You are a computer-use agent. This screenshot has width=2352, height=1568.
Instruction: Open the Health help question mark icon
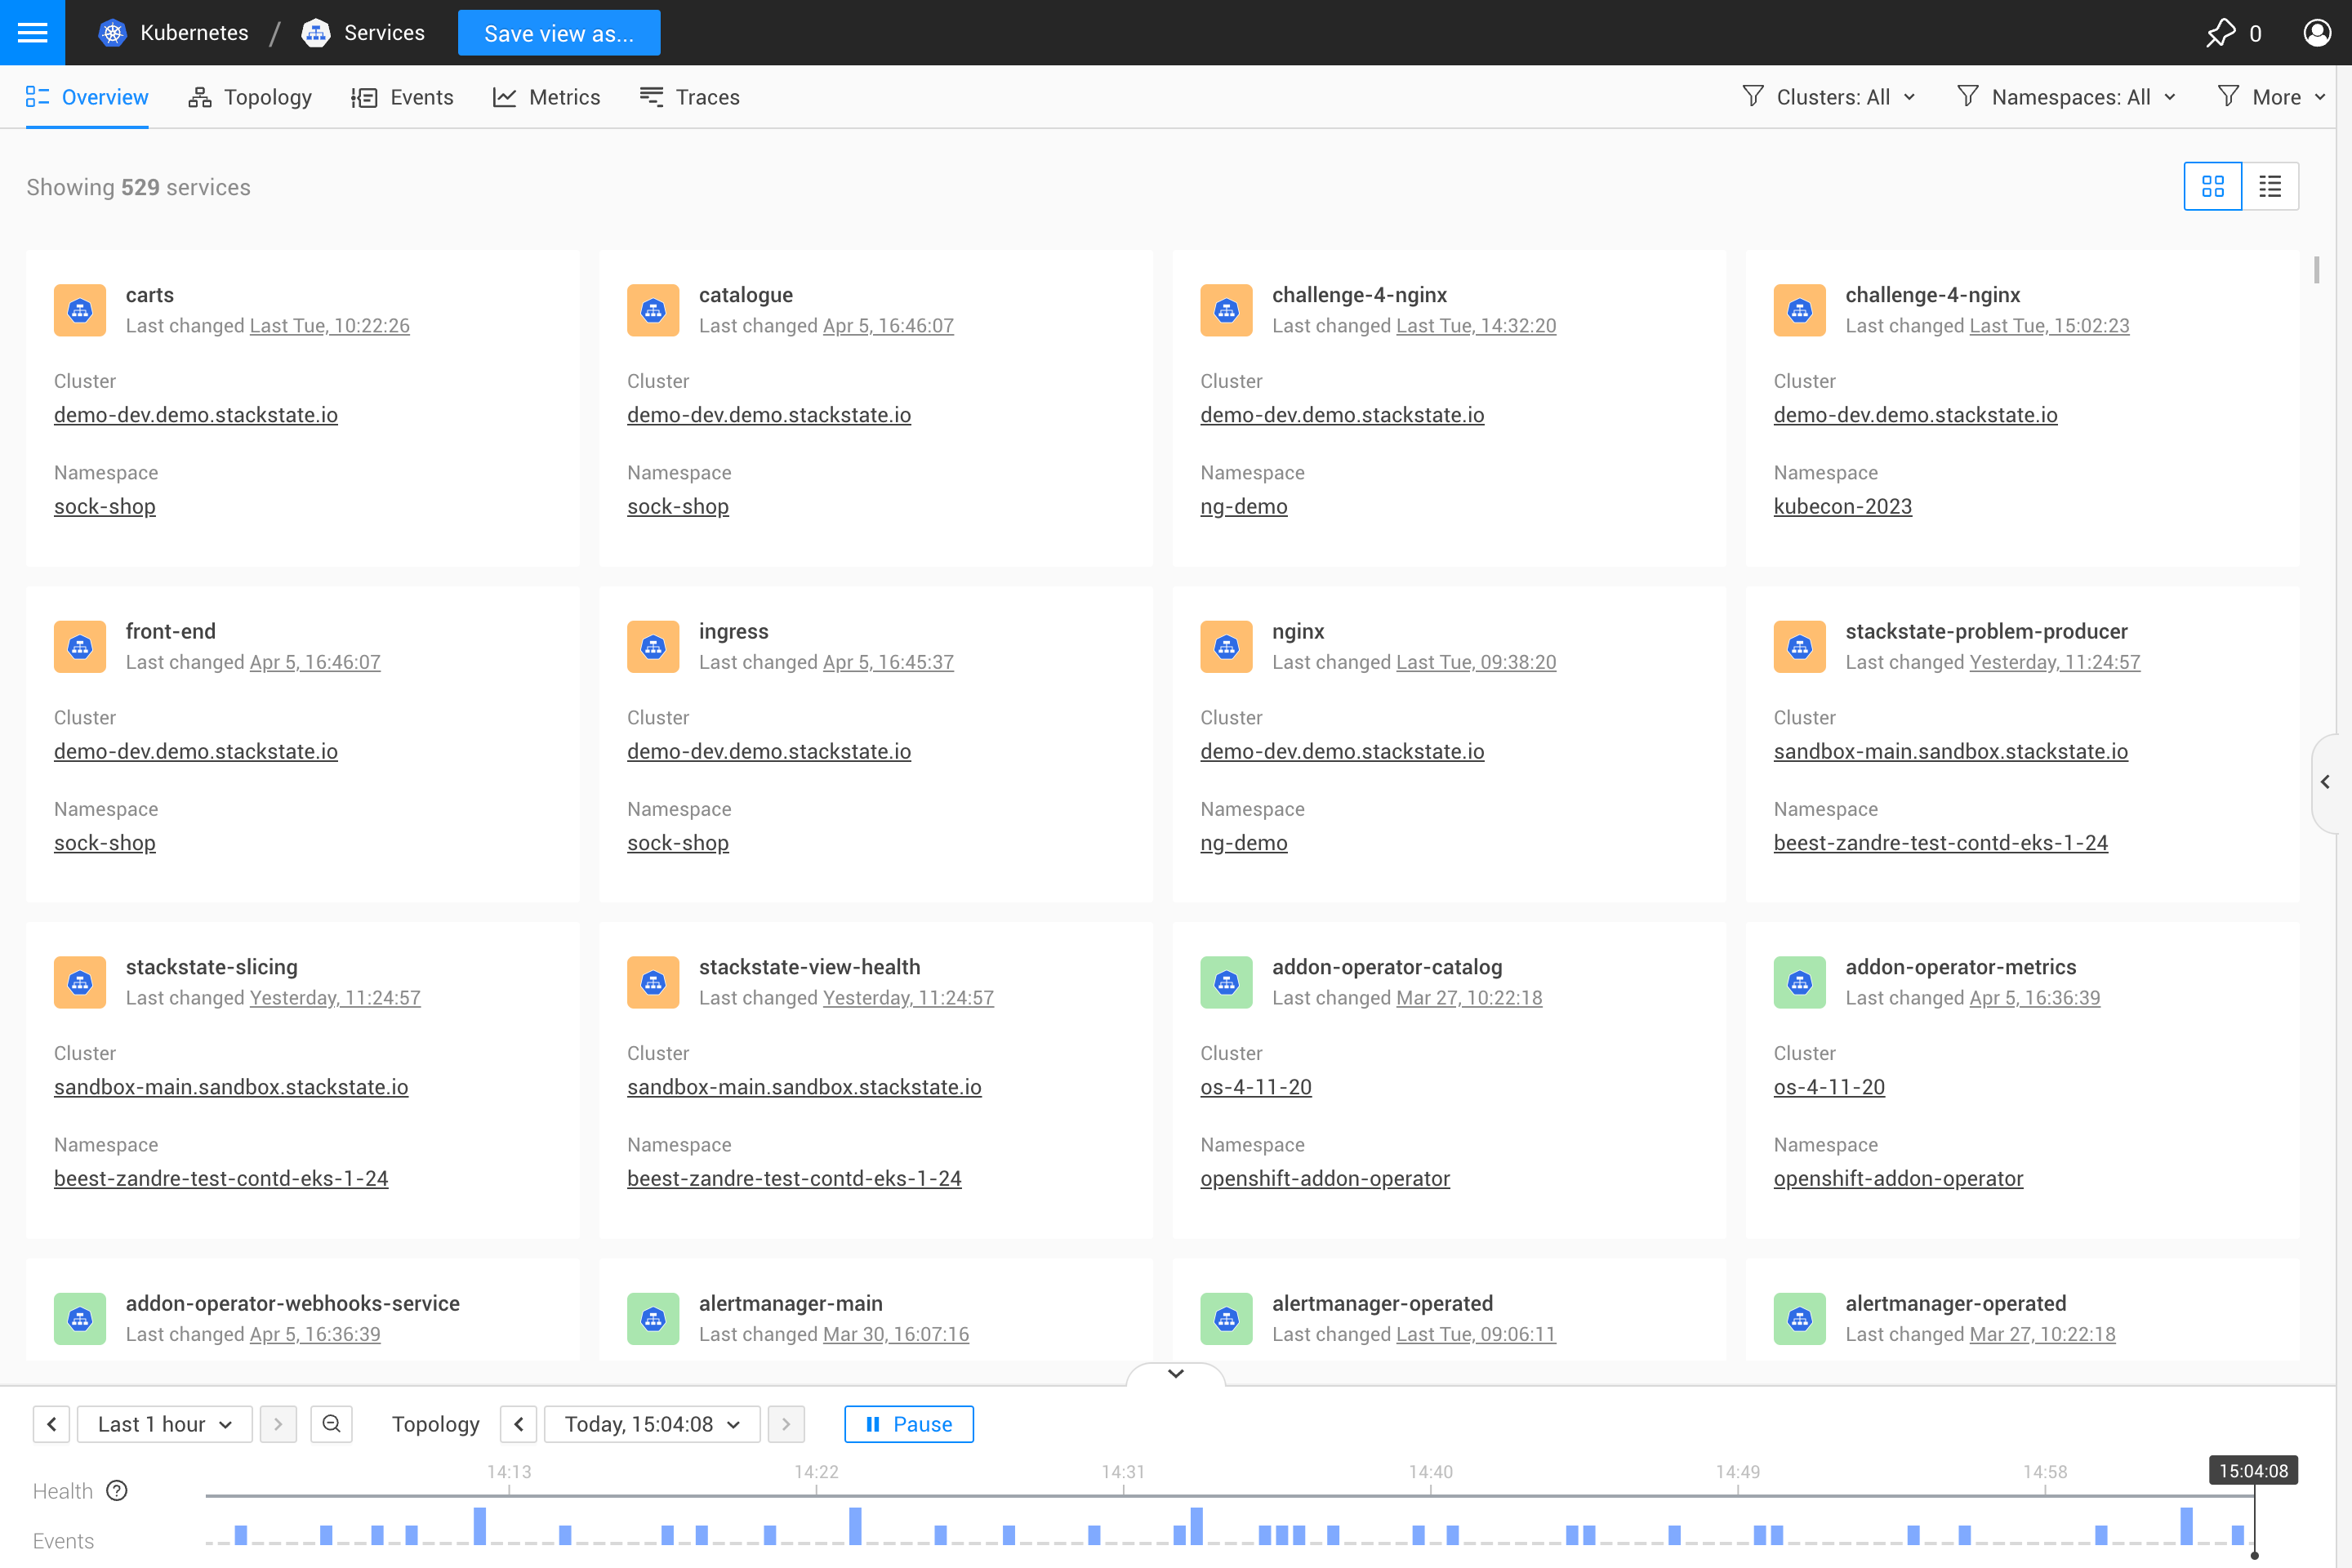coord(117,1490)
